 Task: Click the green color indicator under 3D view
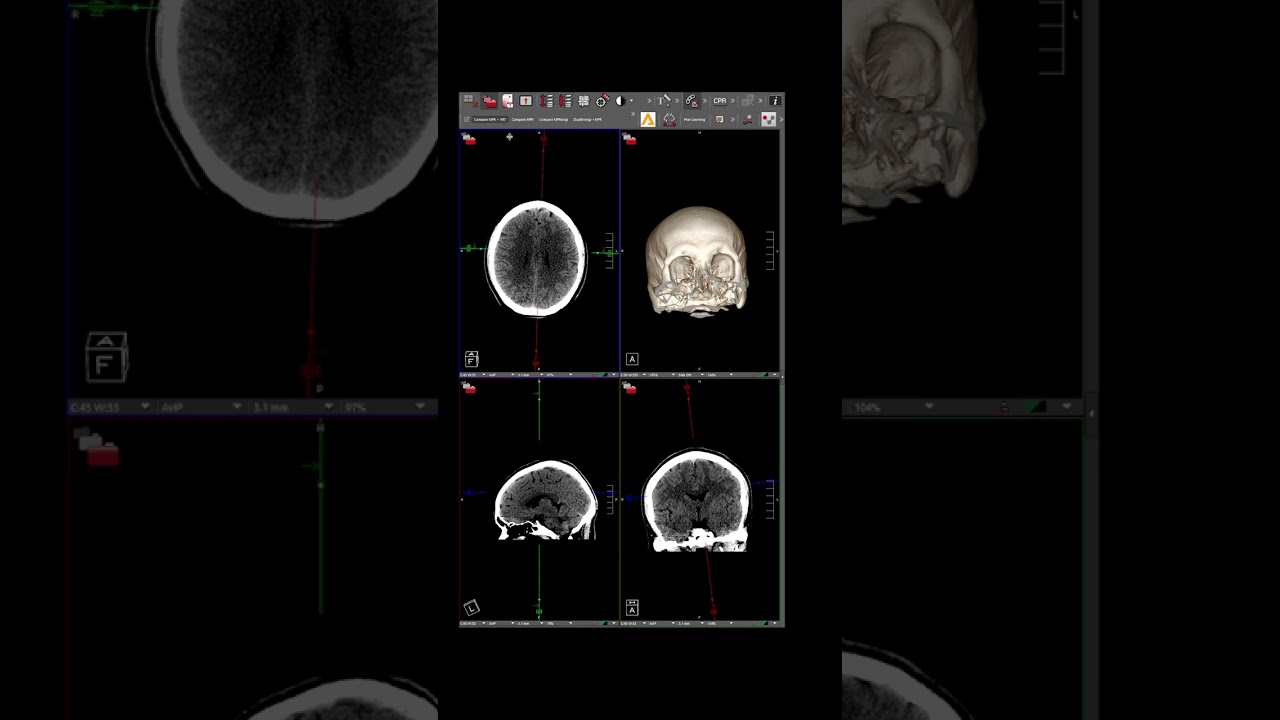pyautogui.click(x=764, y=375)
